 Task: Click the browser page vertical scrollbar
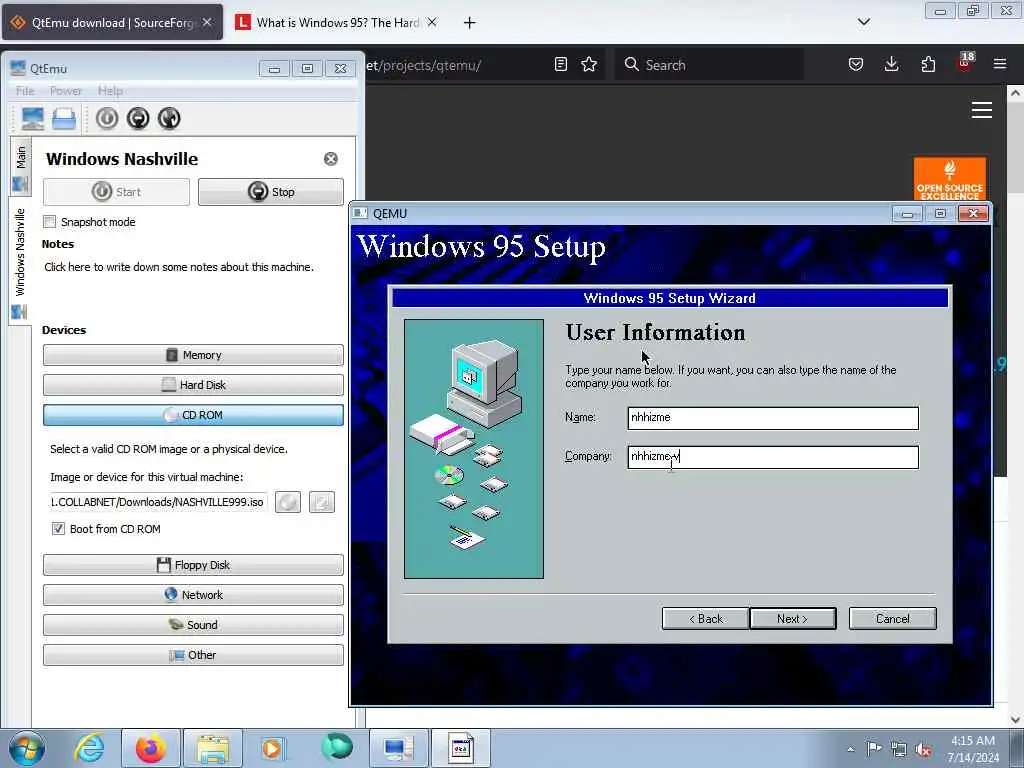click(1015, 405)
